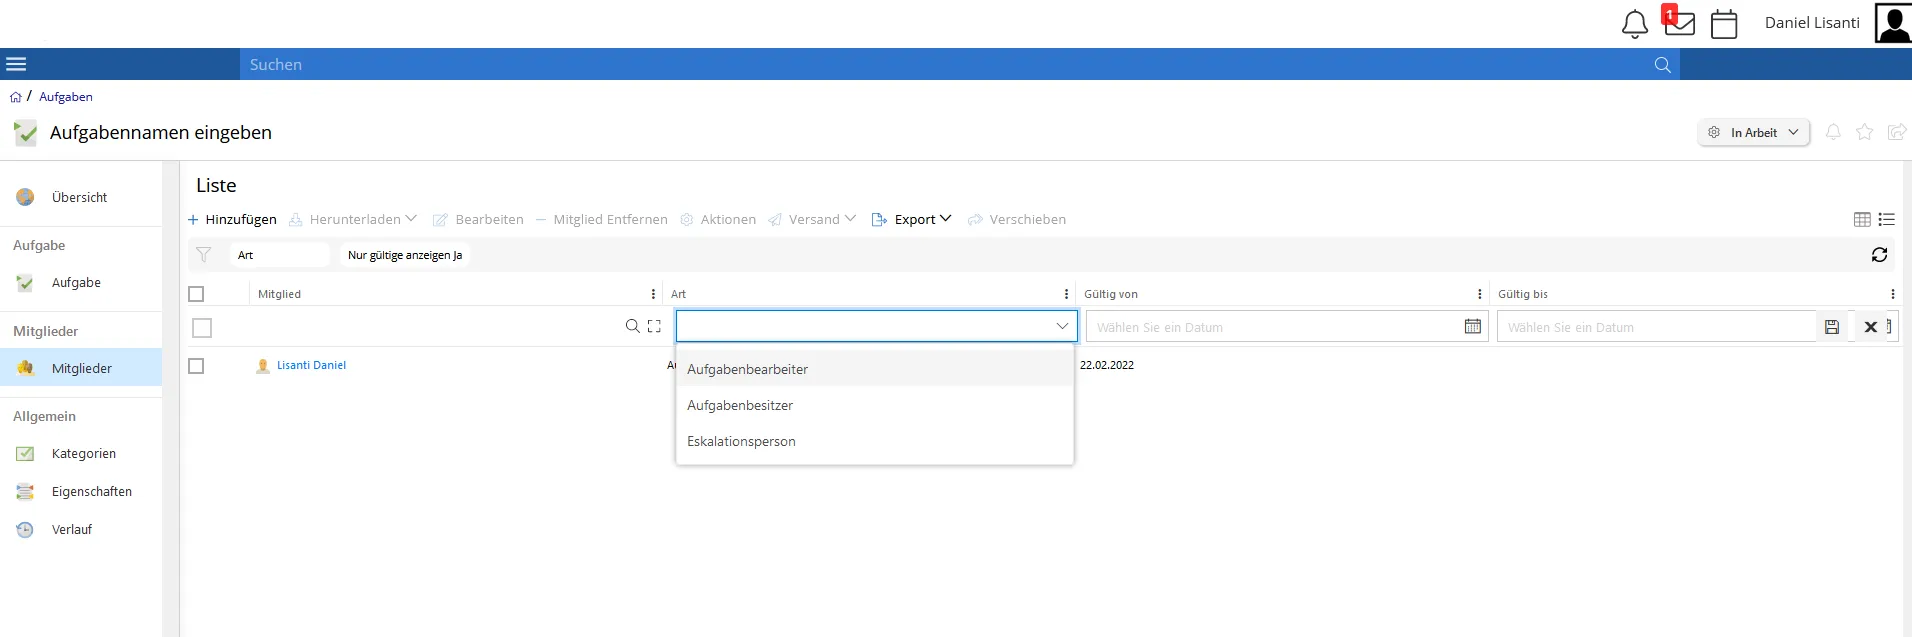The height and width of the screenshot is (637, 1912).
Task: Open the Versand dropdown
Action: [812, 219]
